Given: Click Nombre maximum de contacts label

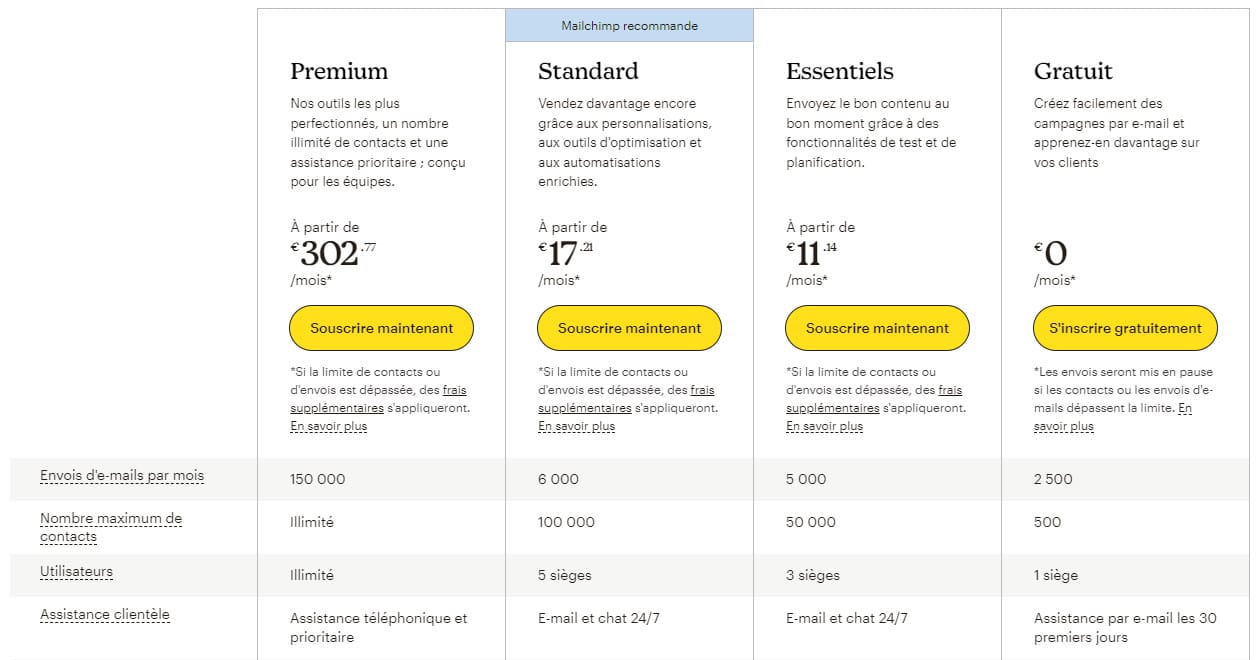Looking at the screenshot, I should [x=111, y=527].
